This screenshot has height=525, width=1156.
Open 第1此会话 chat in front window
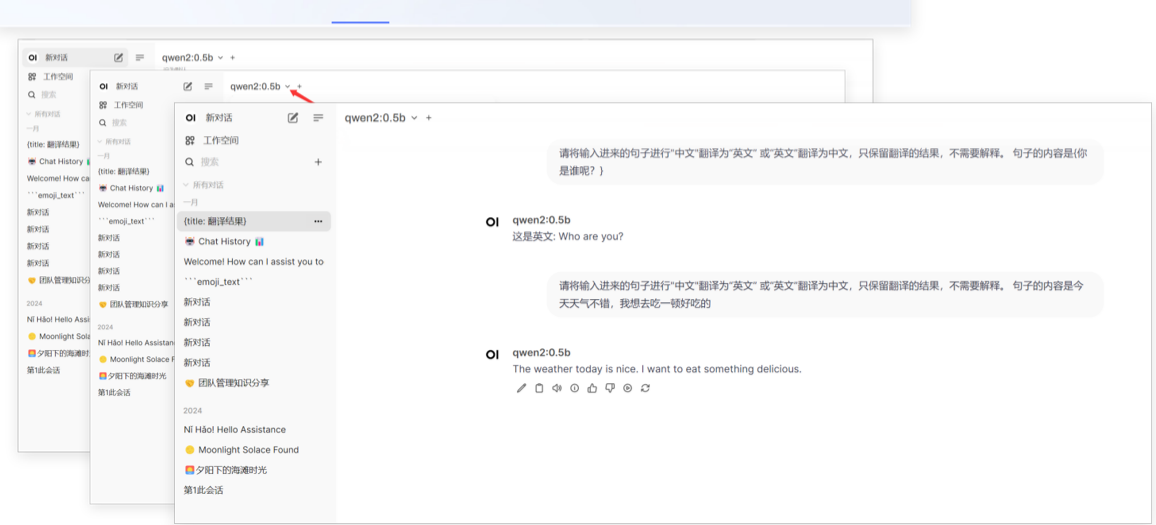click(254, 490)
